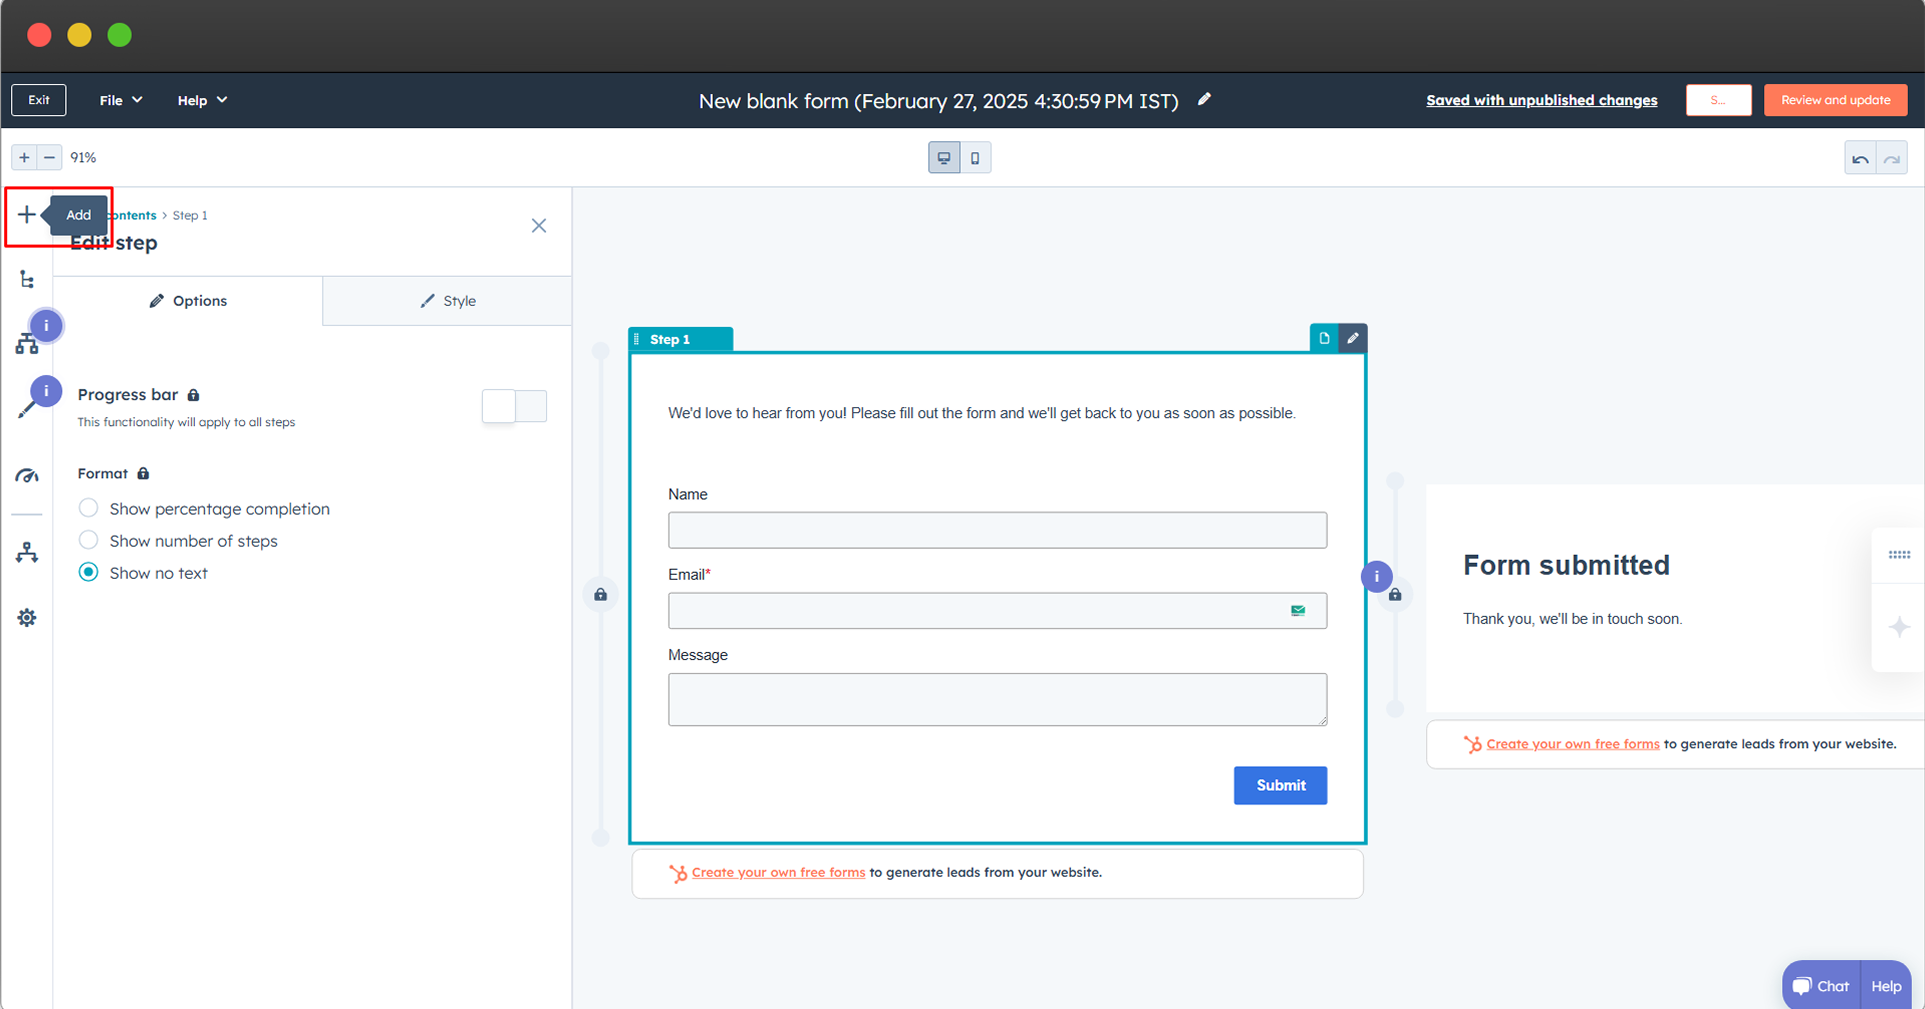The image size is (1925, 1009).
Task: Click into the Name input field
Action: coord(997,530)
